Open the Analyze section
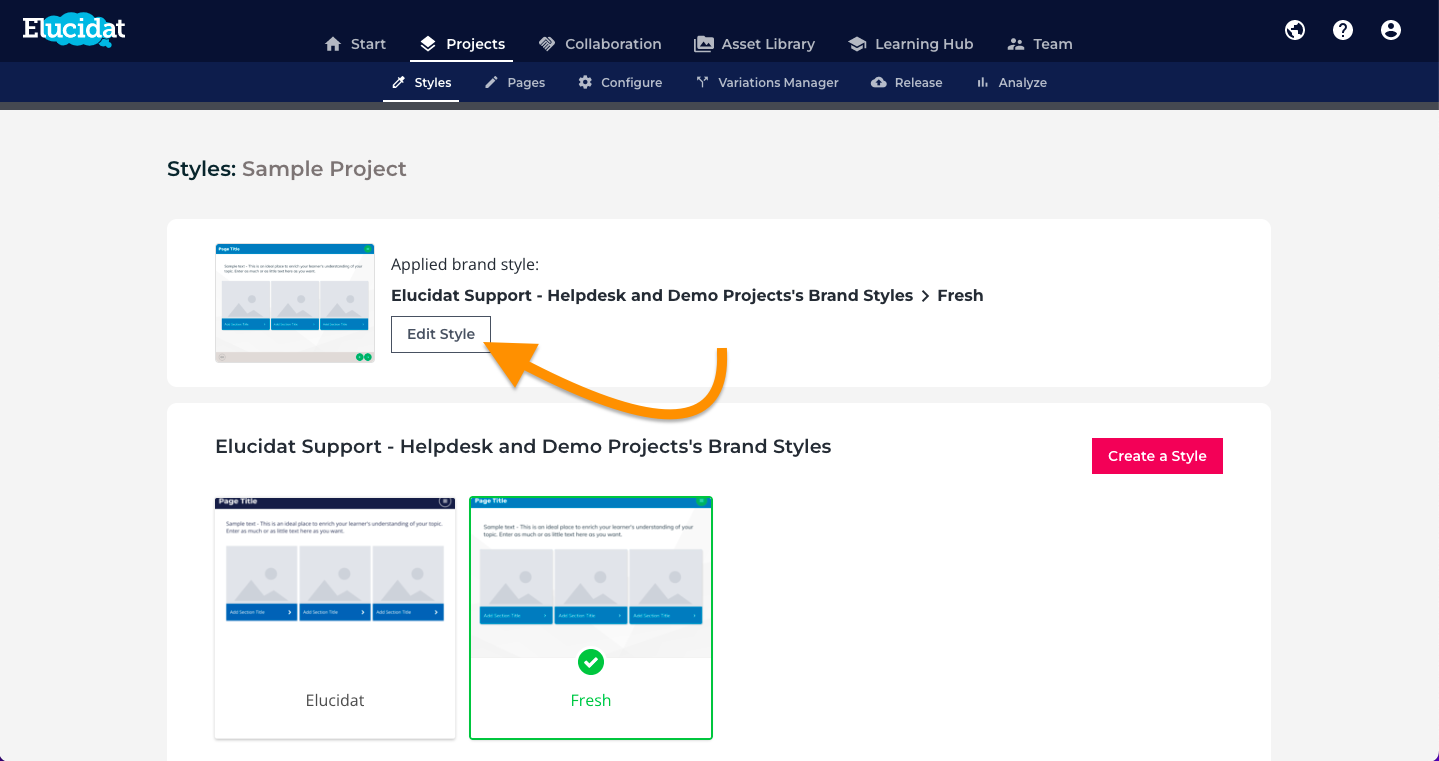Screen dimensions: 1439x761 [1011, 82]
